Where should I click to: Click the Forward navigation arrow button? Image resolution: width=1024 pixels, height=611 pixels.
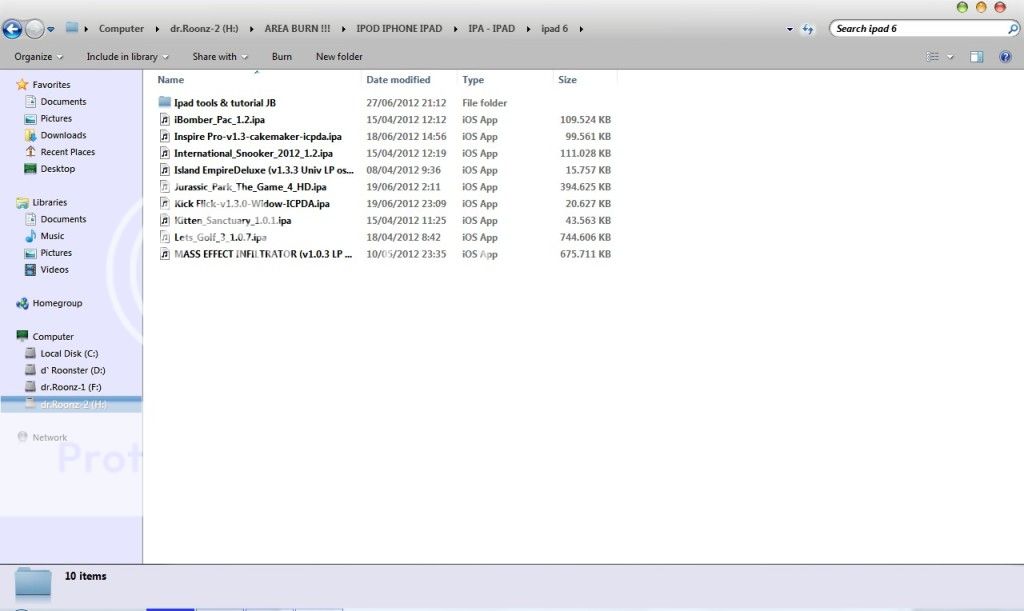pyautogui.click(x=35, y=29)
